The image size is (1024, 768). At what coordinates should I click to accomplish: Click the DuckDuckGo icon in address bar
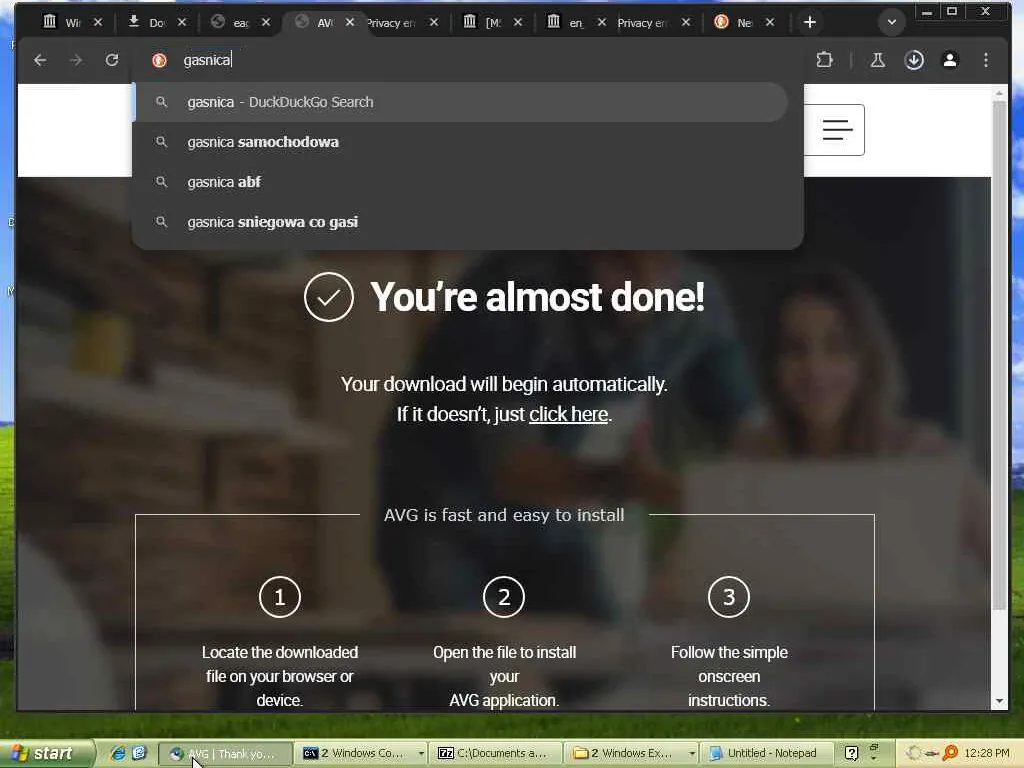click(159, 61)
